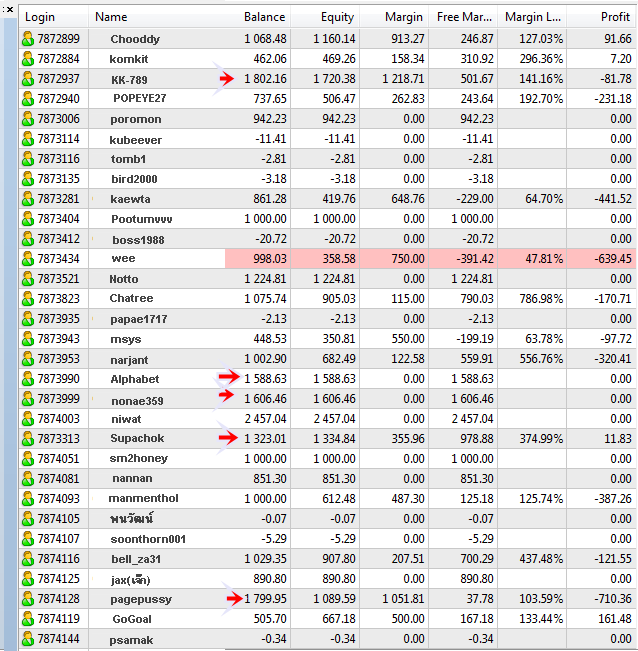Click wee's profit value -639.45
This screenshot has width=638, height=651.
(x=613, y=259)
